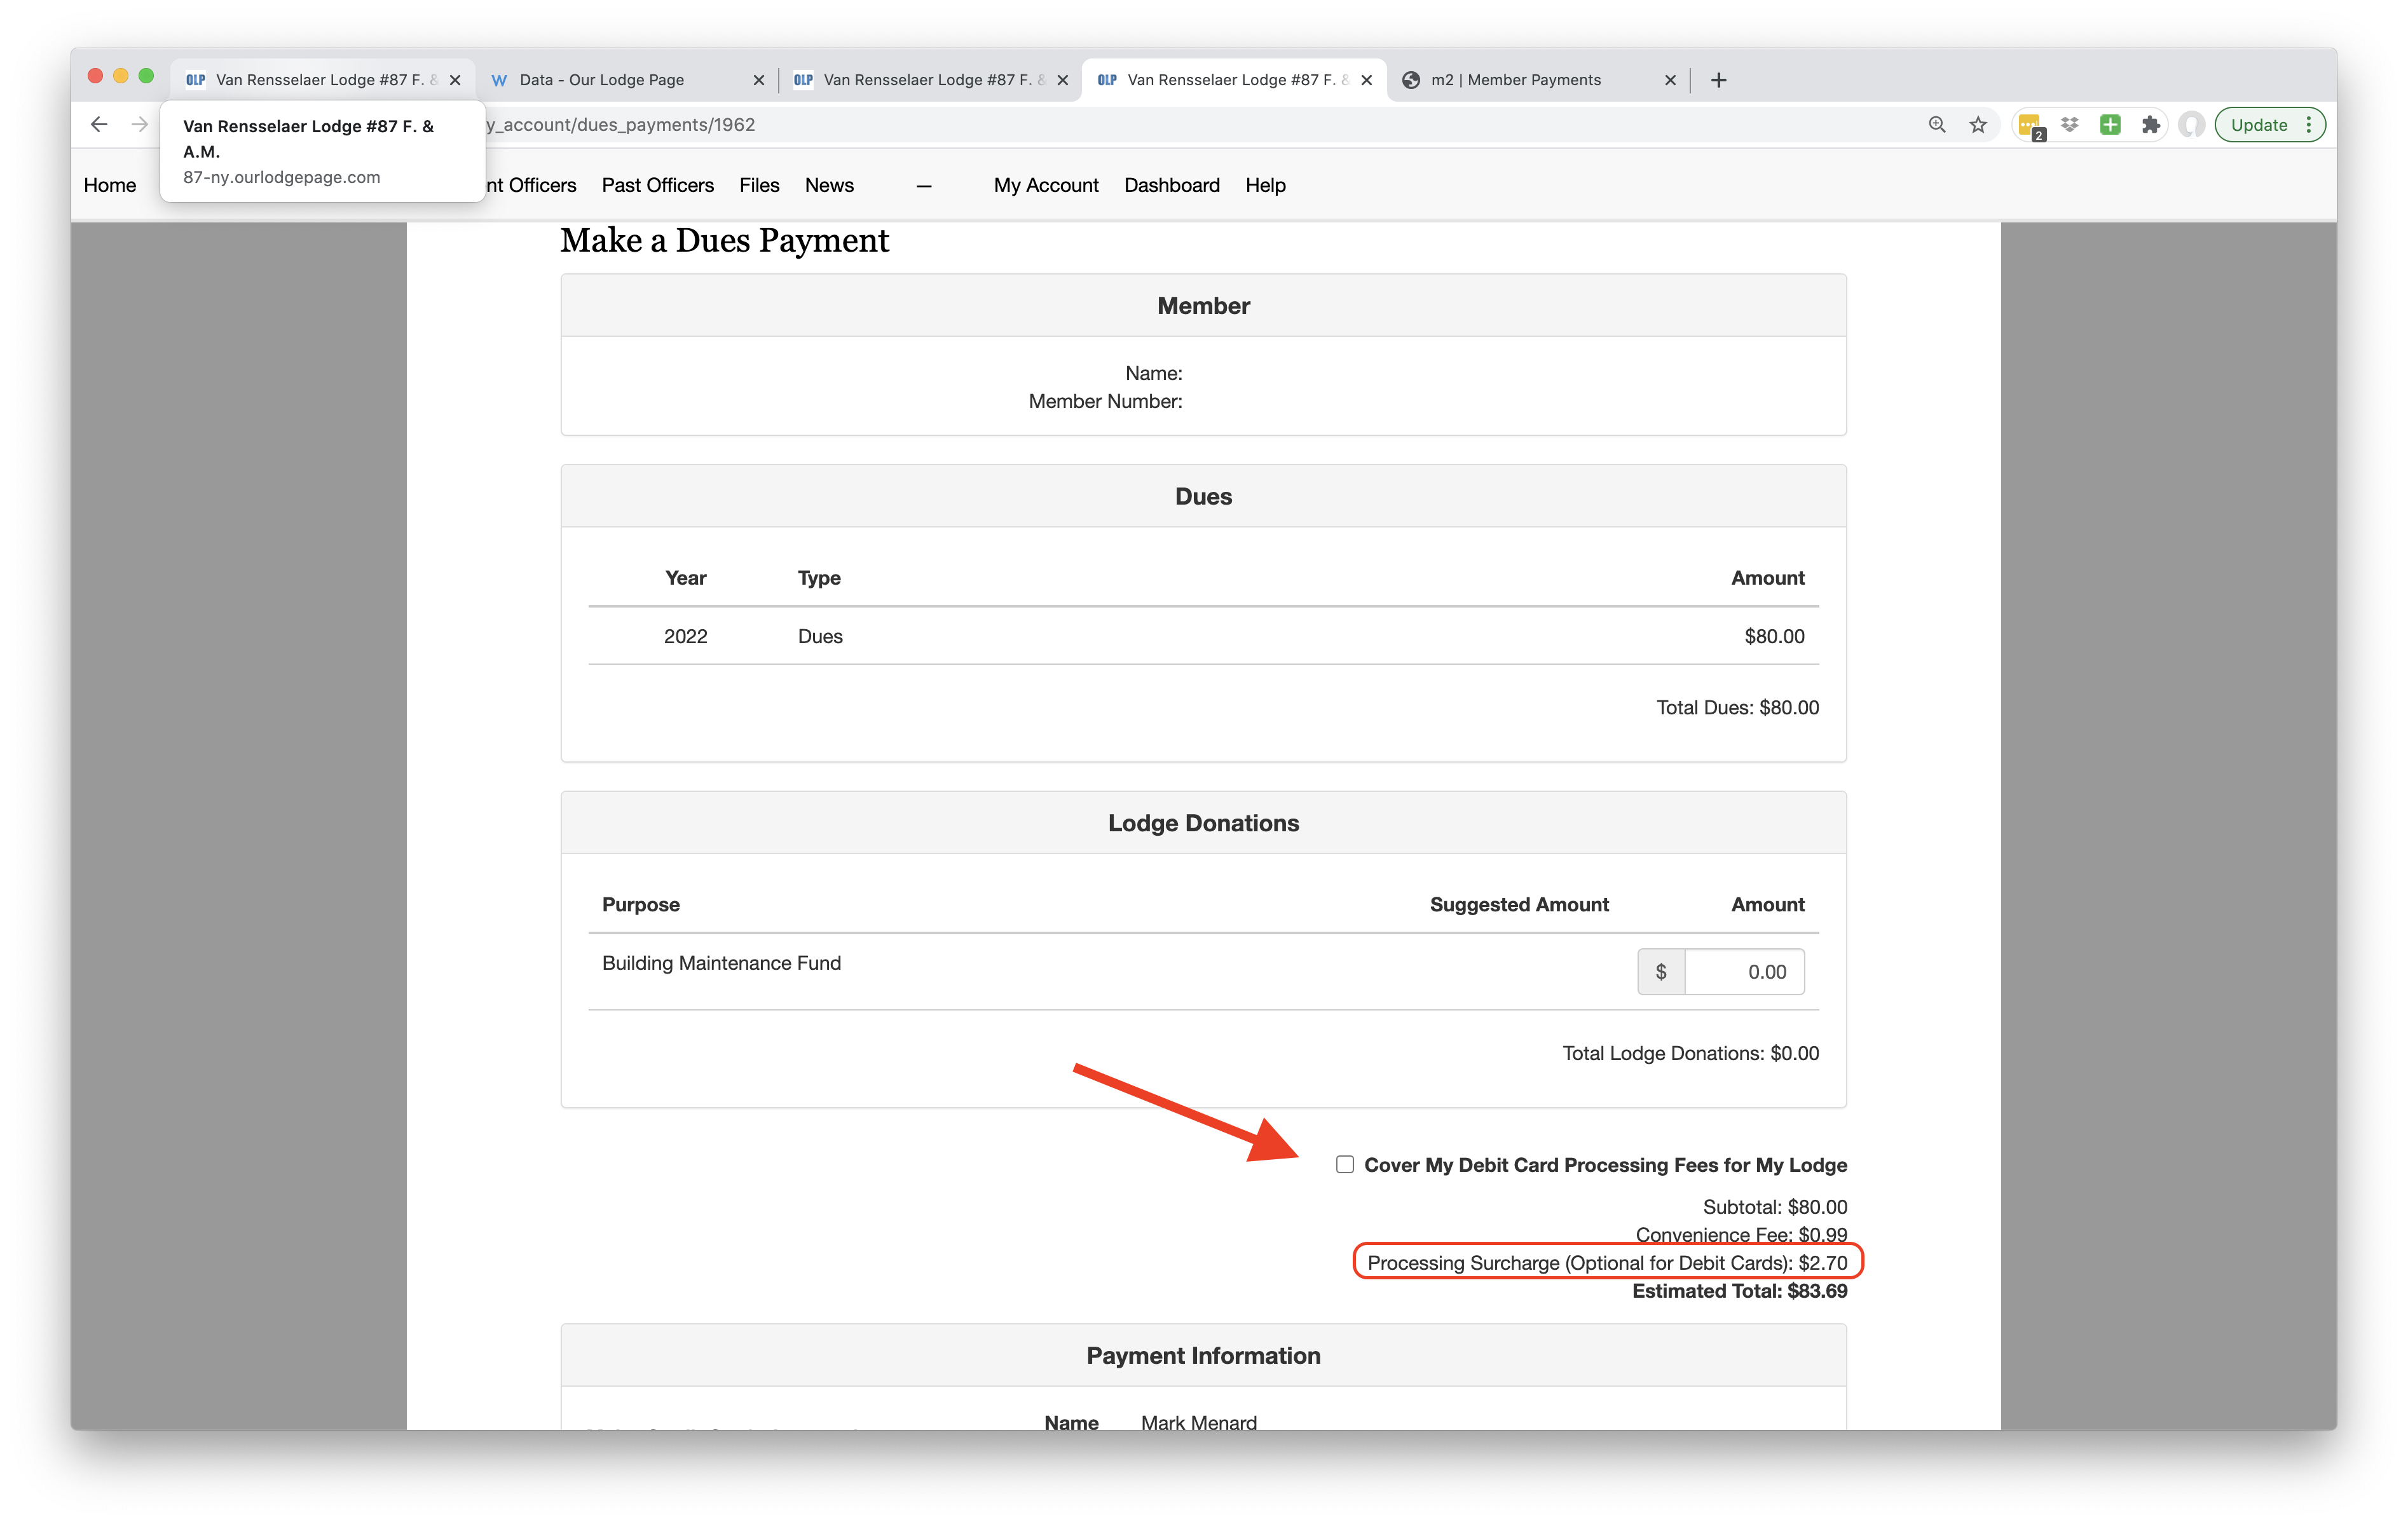This screenshot has width=2408, height=1524.
Task: Open the Past Officers menu item
Action: 657,185
